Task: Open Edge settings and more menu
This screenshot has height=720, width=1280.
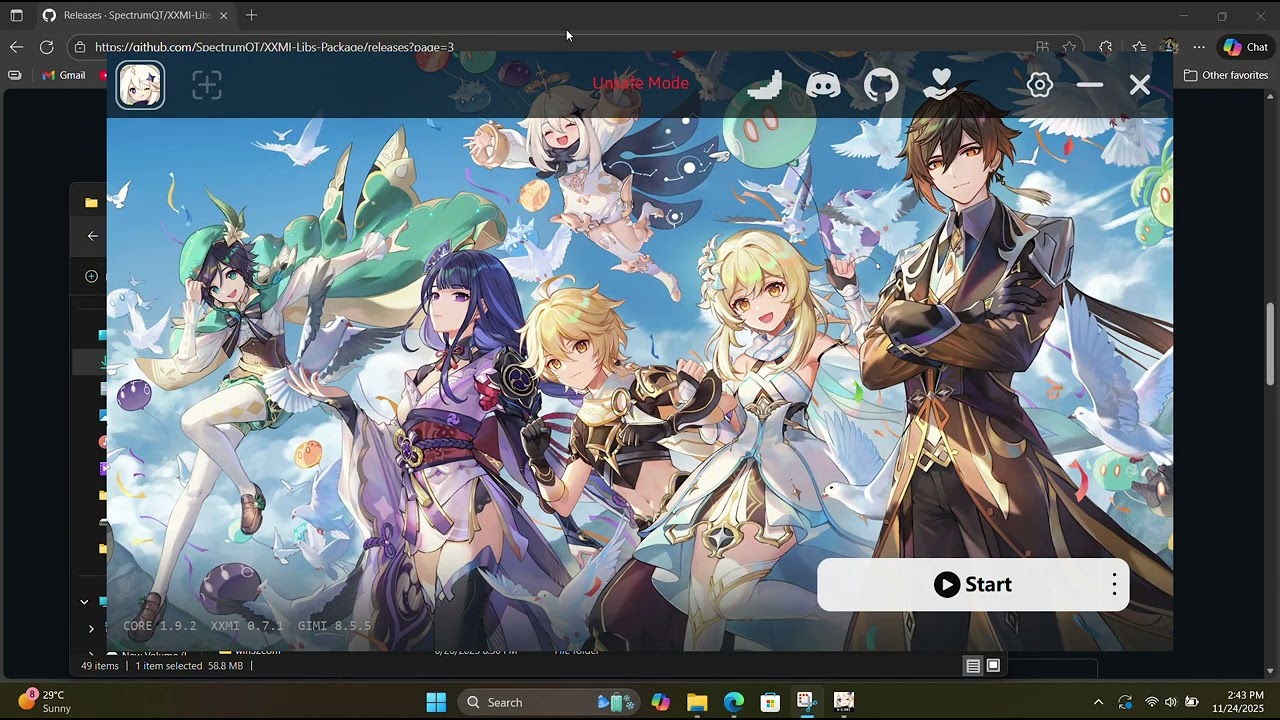Action: 1199,47
